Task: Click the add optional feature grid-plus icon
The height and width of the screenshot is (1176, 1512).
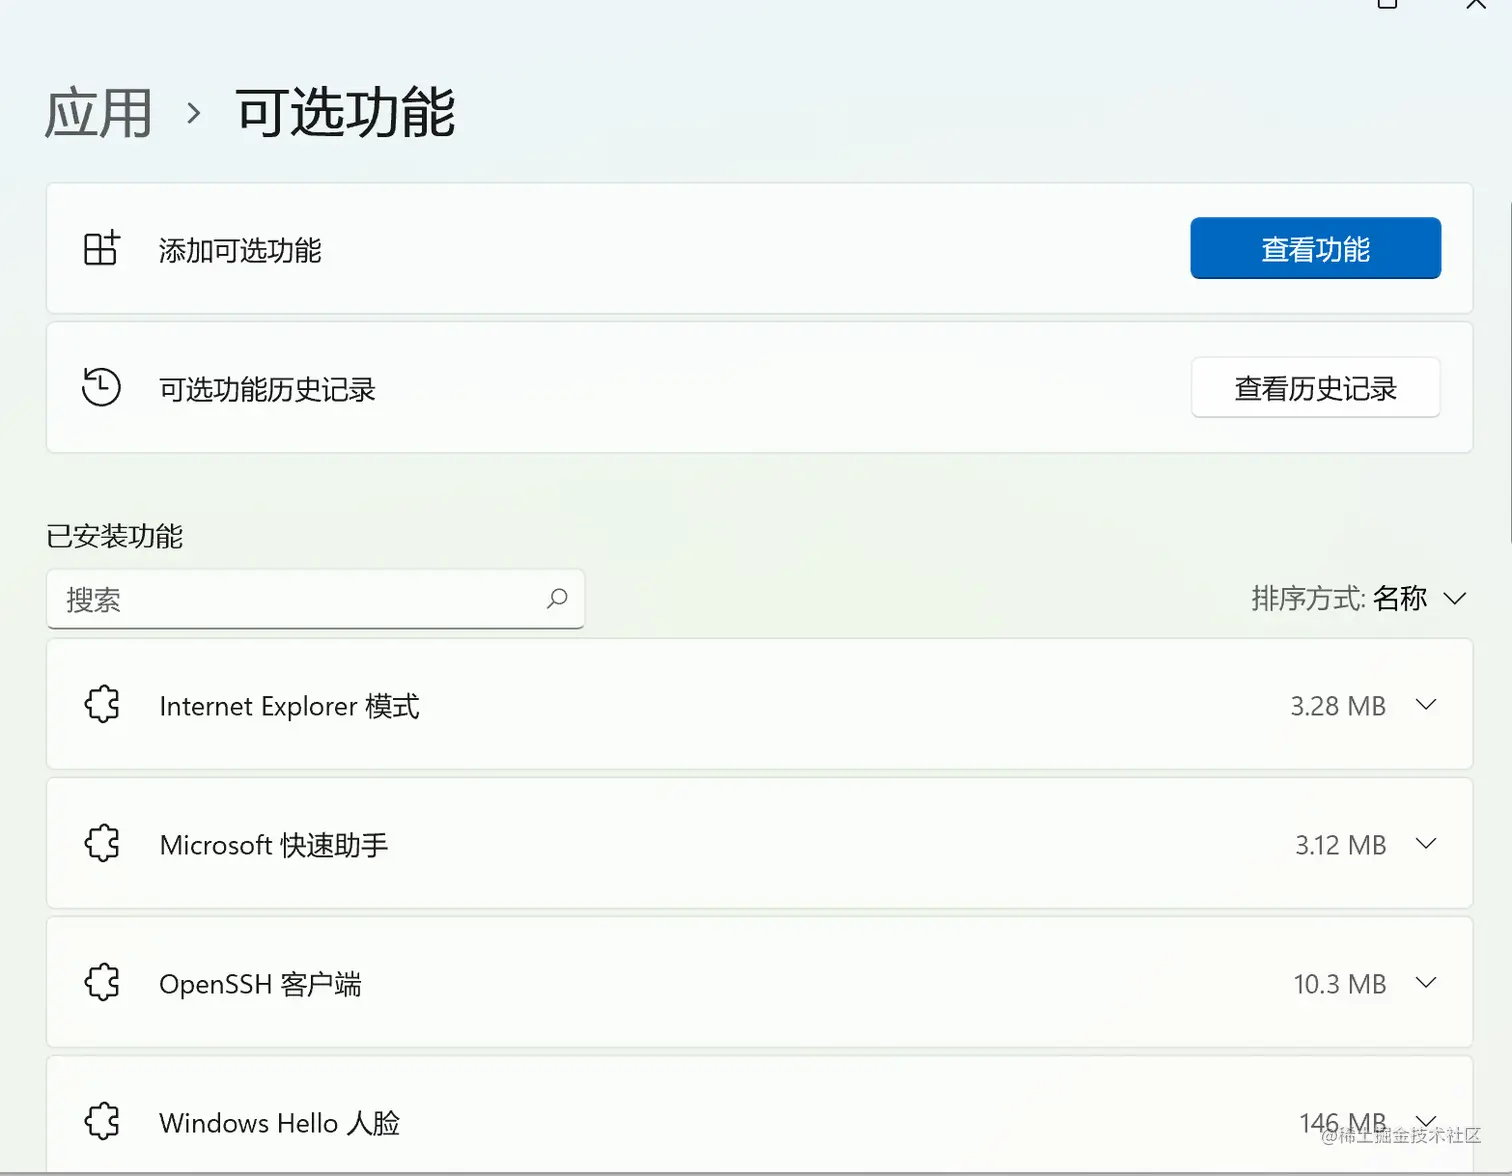Action: [101, 248]
